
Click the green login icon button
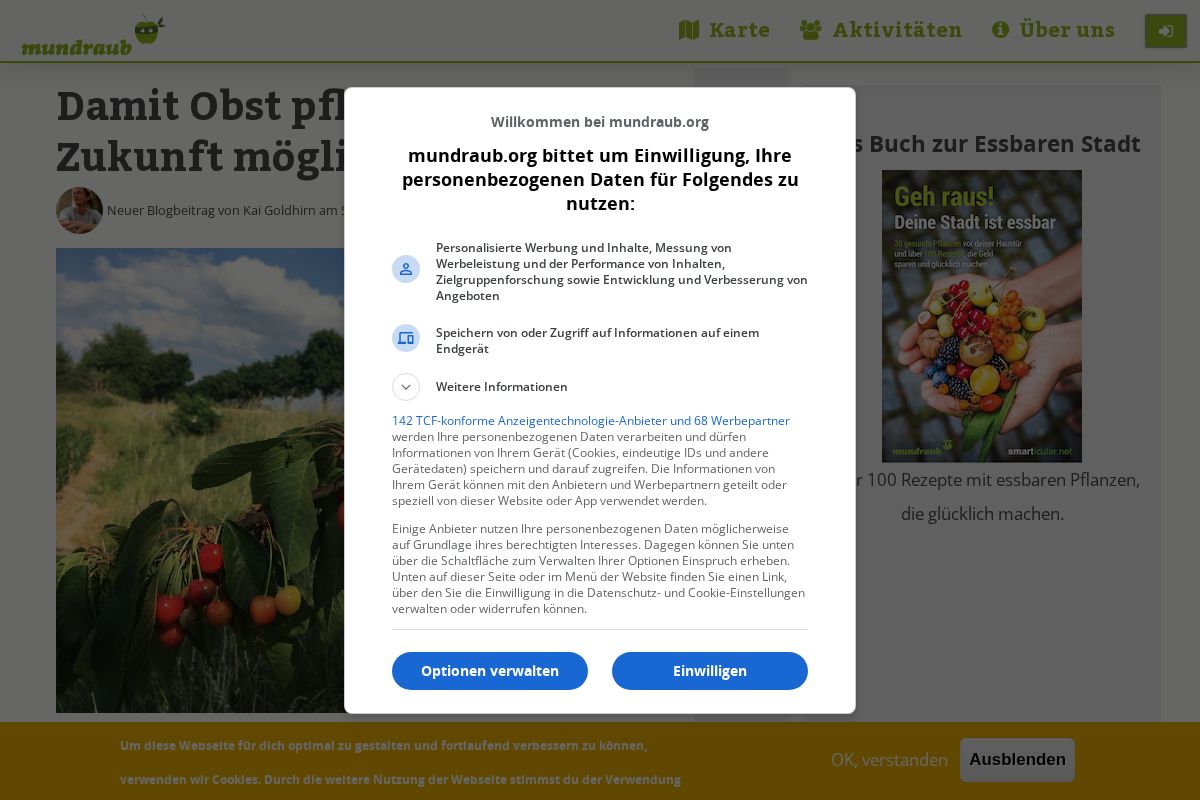tap(1166, 31)
